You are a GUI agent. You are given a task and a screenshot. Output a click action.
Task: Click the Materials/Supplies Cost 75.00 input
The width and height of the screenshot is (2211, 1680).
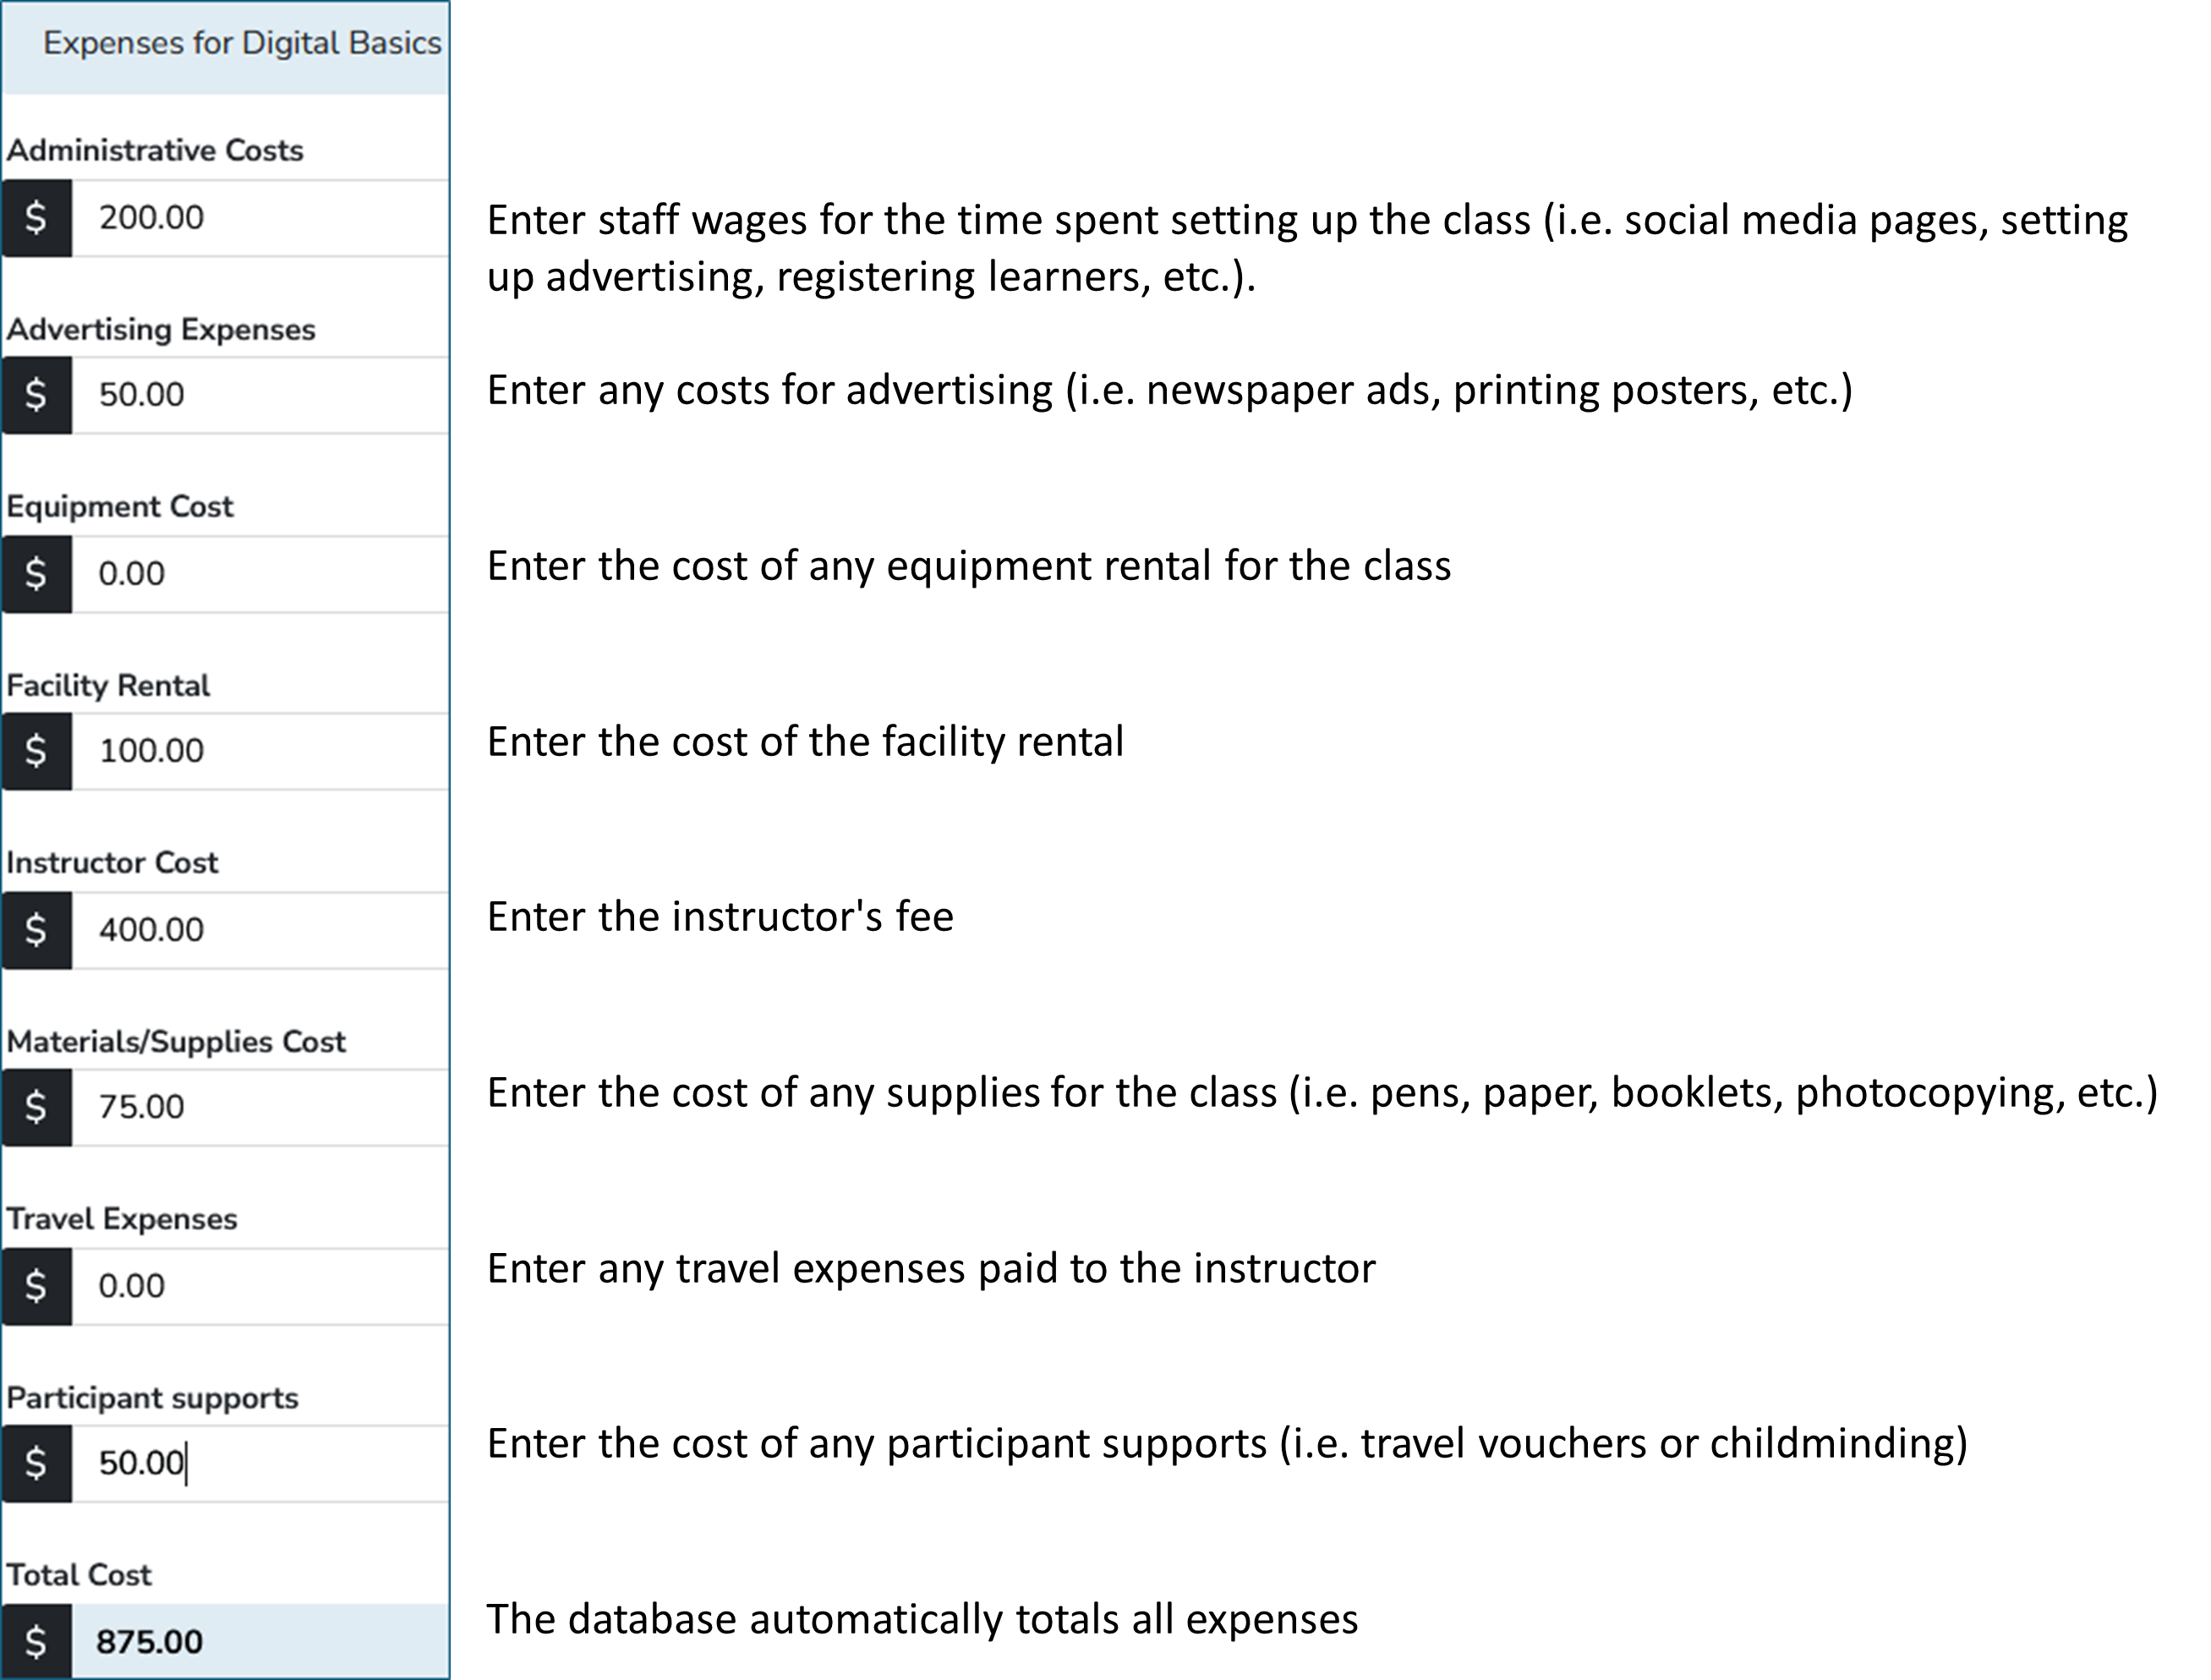point(260,1107)
